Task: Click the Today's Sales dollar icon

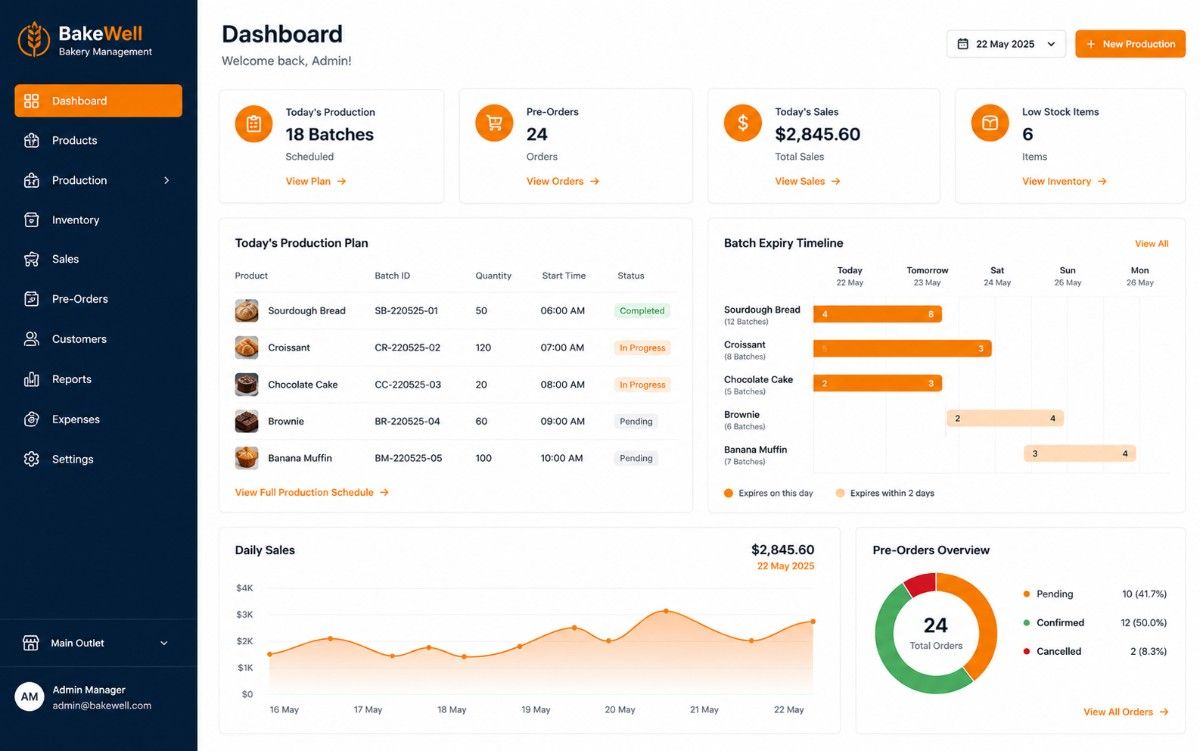Action: [742, 123]
